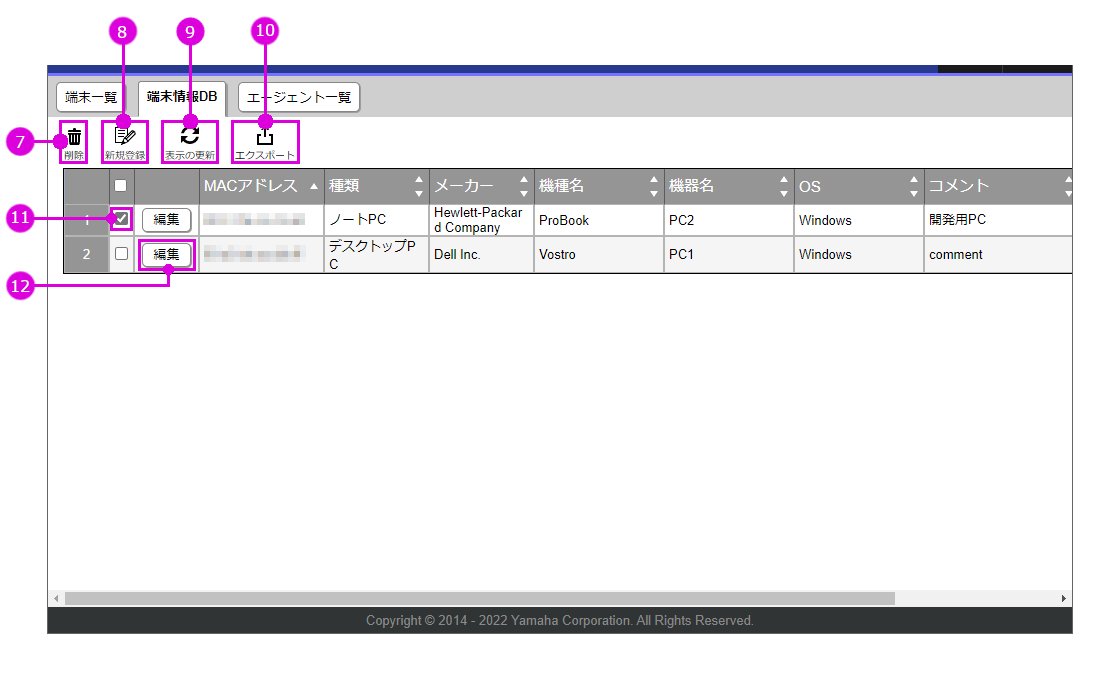Refresh the list via 表示の更新 icon
The height and width of the screenshot is (700, 1120).
pyautogui.click(x=189, y=141)
